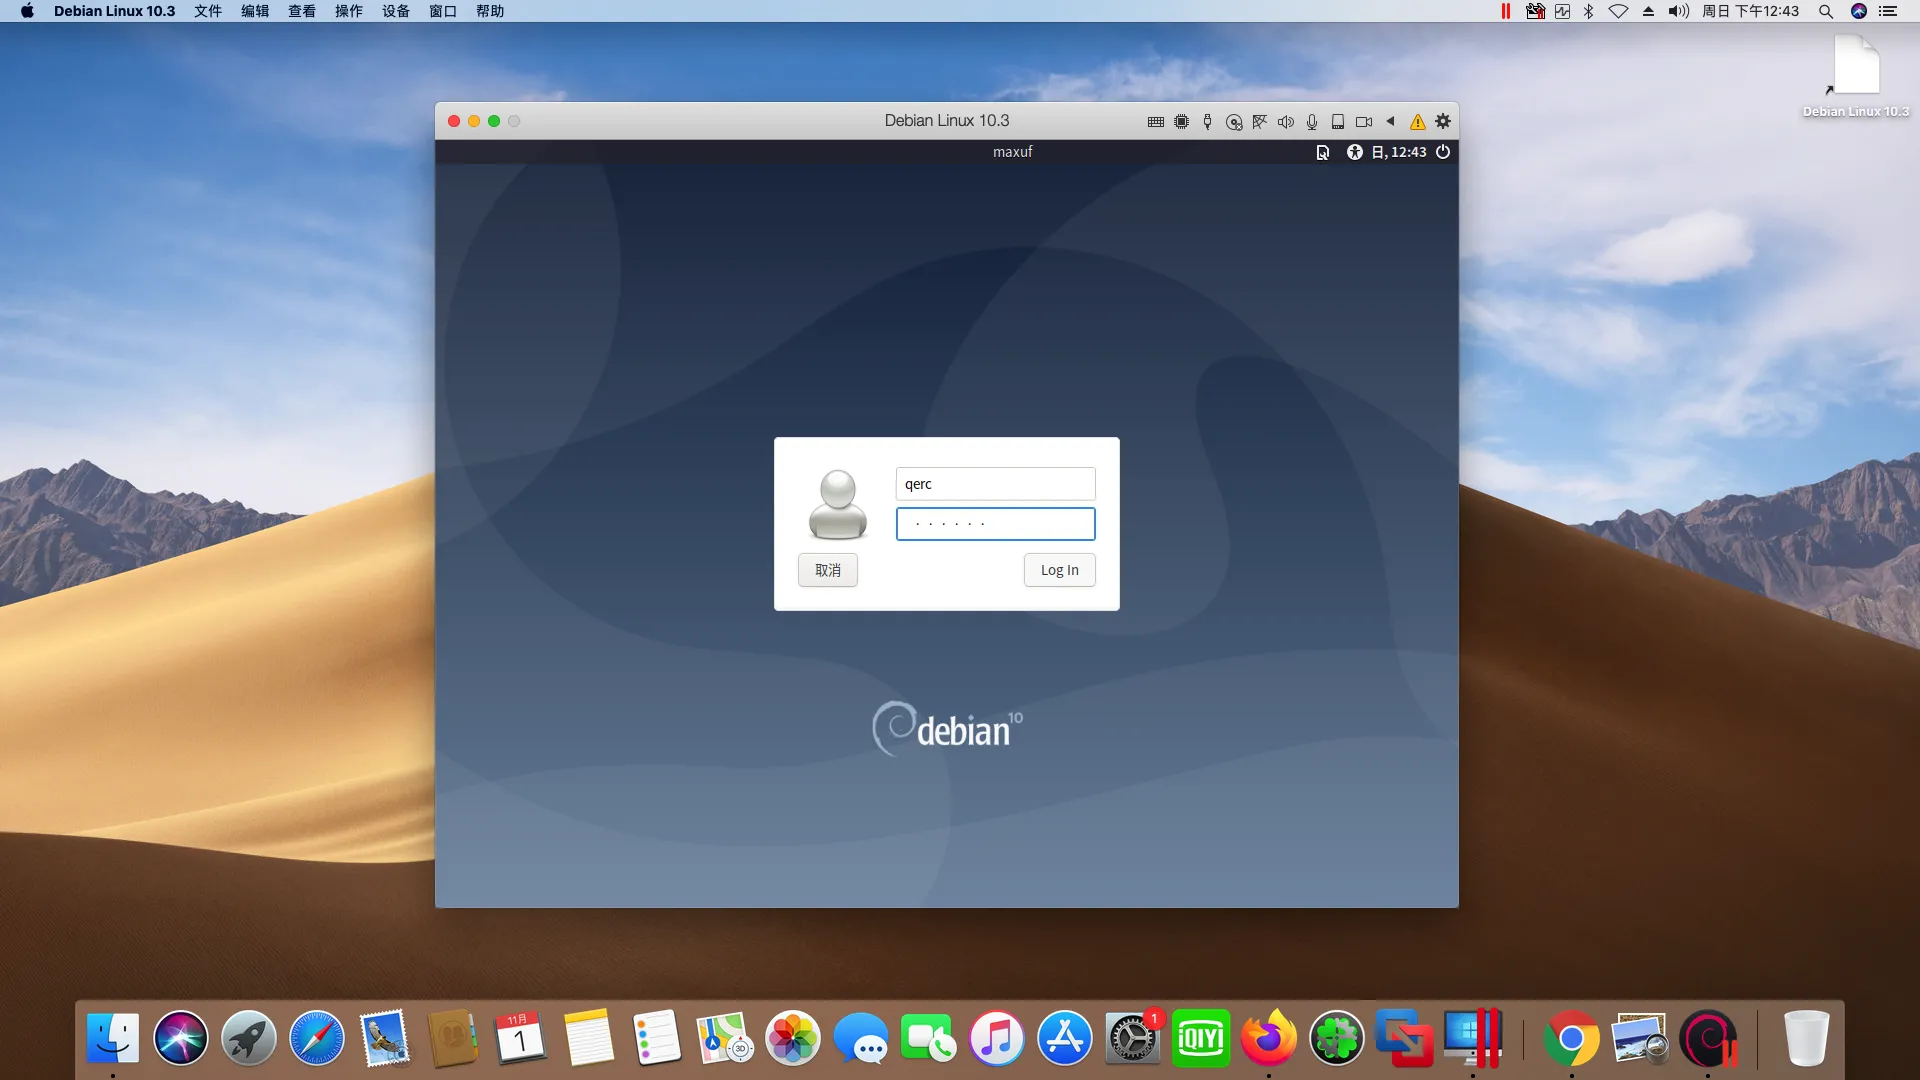Open Photos from the Dock
Viewport: 1920px width, 1080px height.
(x=792, y=1038)
